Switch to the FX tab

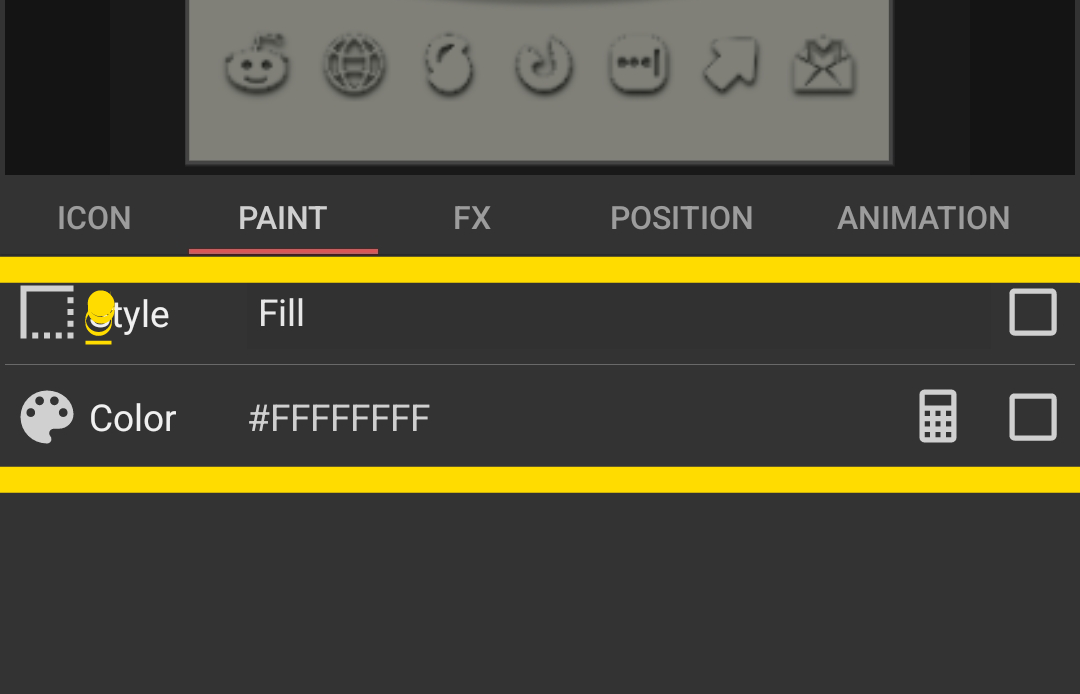click(x=472, y=218)
